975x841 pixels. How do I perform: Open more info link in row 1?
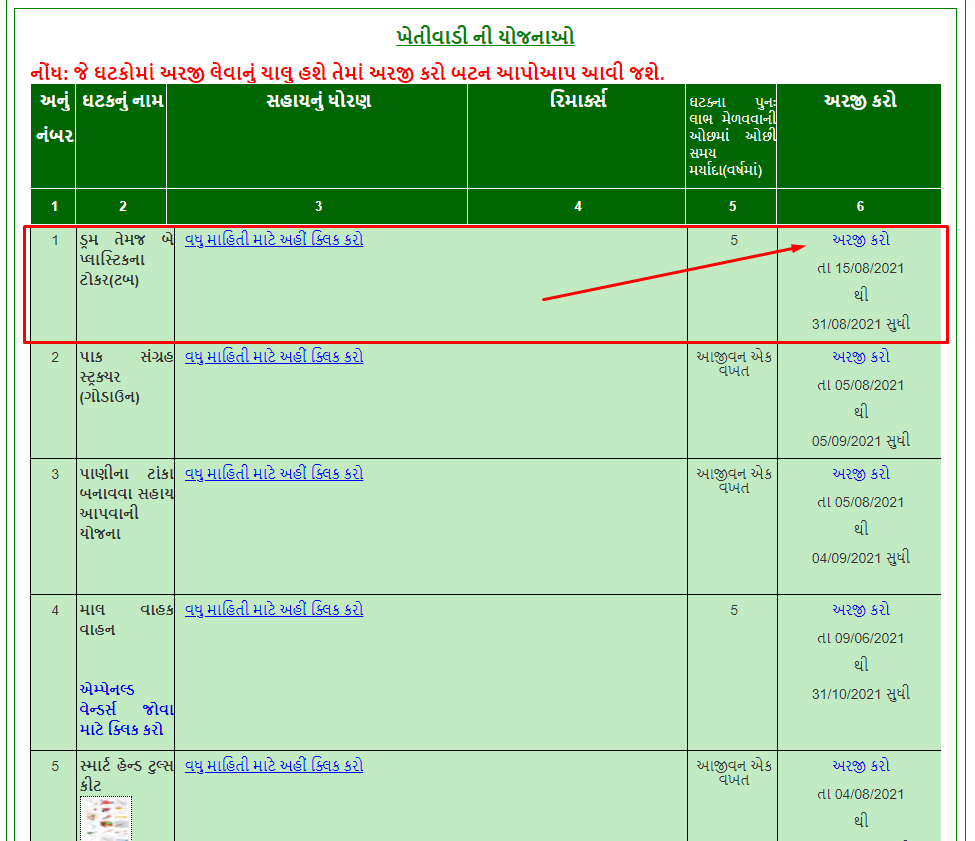tap(274, 239)
